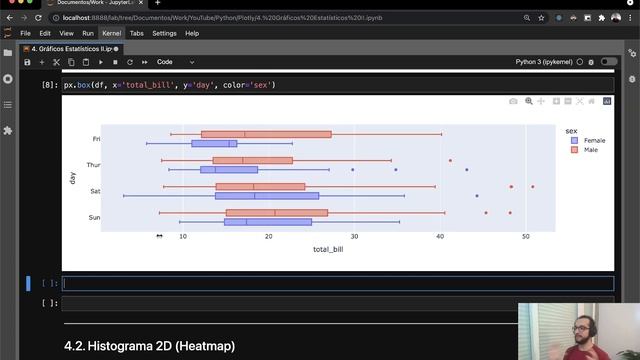Toggle Male series in the plot legend
The image size is (640, 360).
tap(584, 150)
